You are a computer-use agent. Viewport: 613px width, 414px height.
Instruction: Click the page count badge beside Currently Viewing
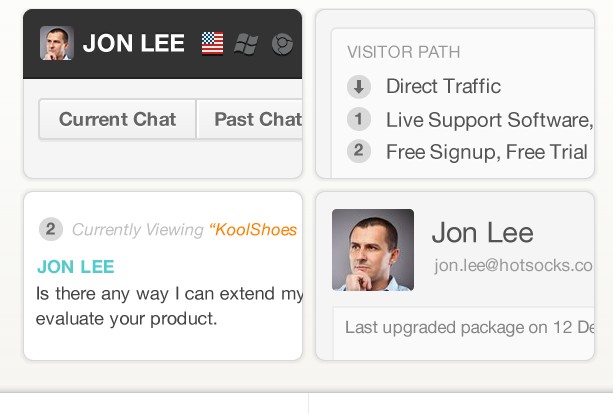click(x=51, y=229)
